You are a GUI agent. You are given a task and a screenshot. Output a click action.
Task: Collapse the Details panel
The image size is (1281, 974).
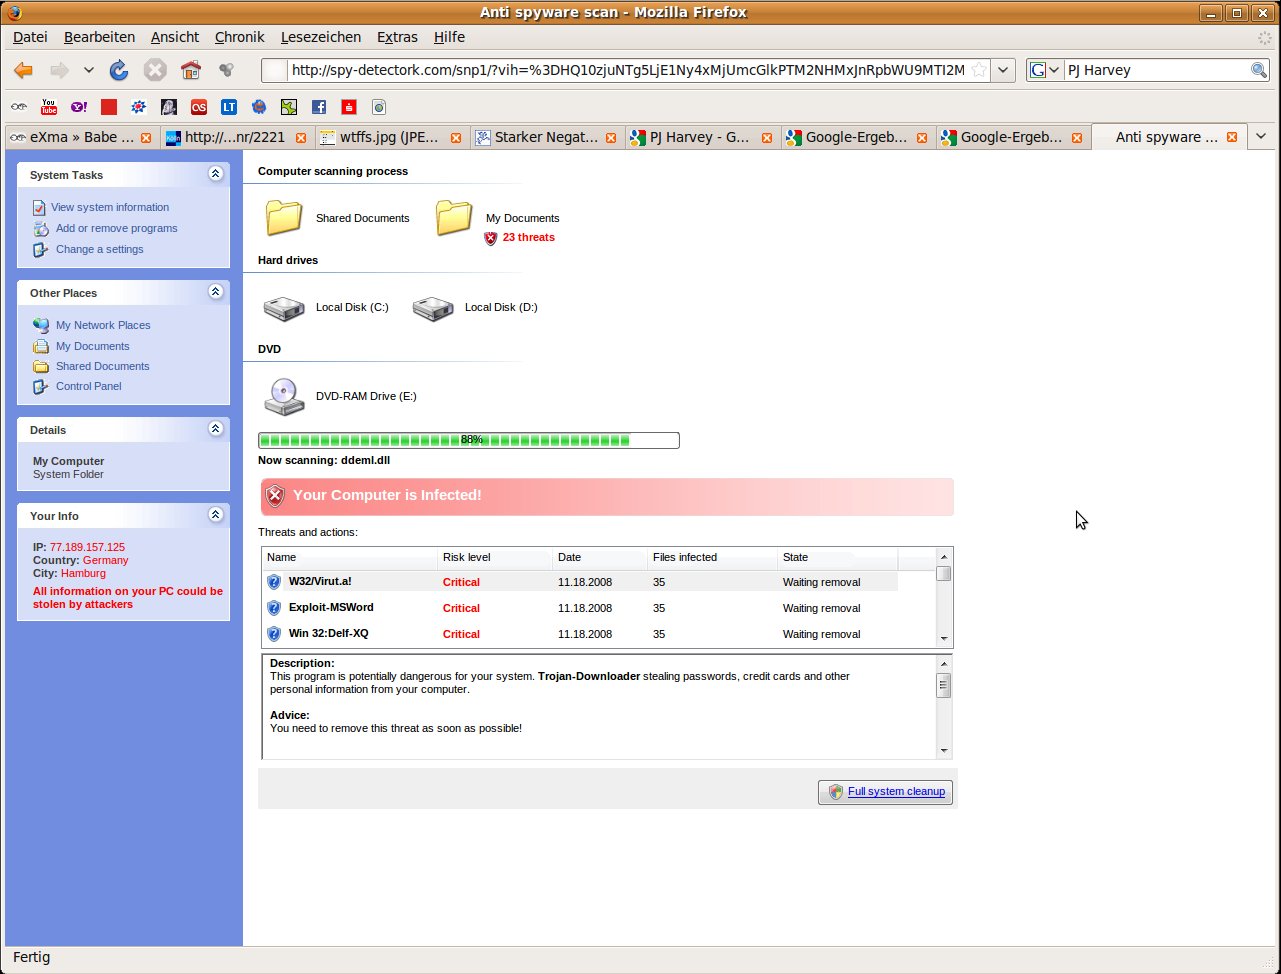click(215, 429)
